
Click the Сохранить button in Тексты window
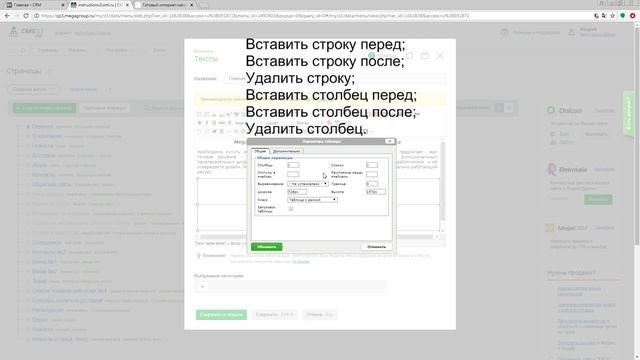pos(274,315)
